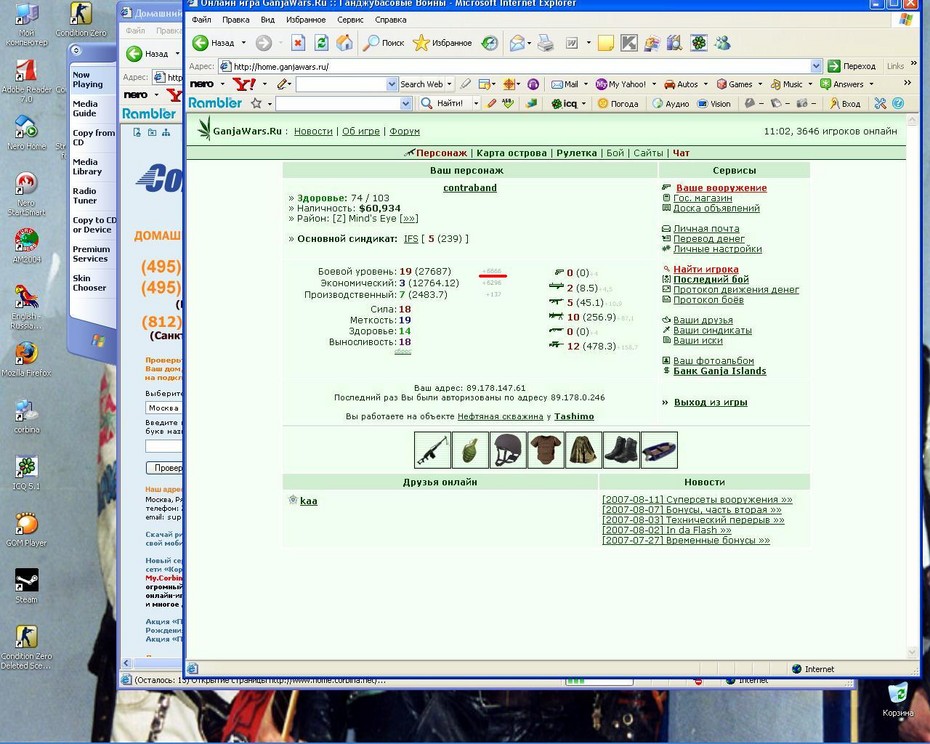This screenshot has width=930, height=744.
Task: Open the Чат tab
Action: (681, 153)
